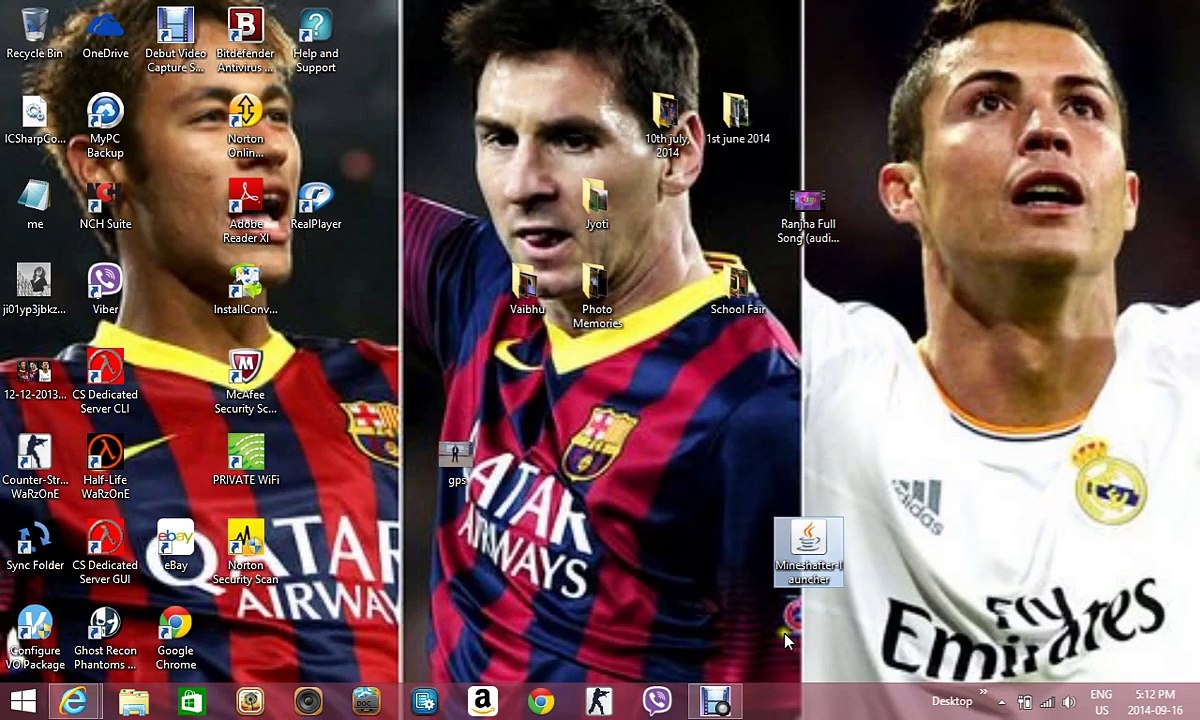Open the '1st june 2014' folder

pyautogui.click(x=738, y=120)
